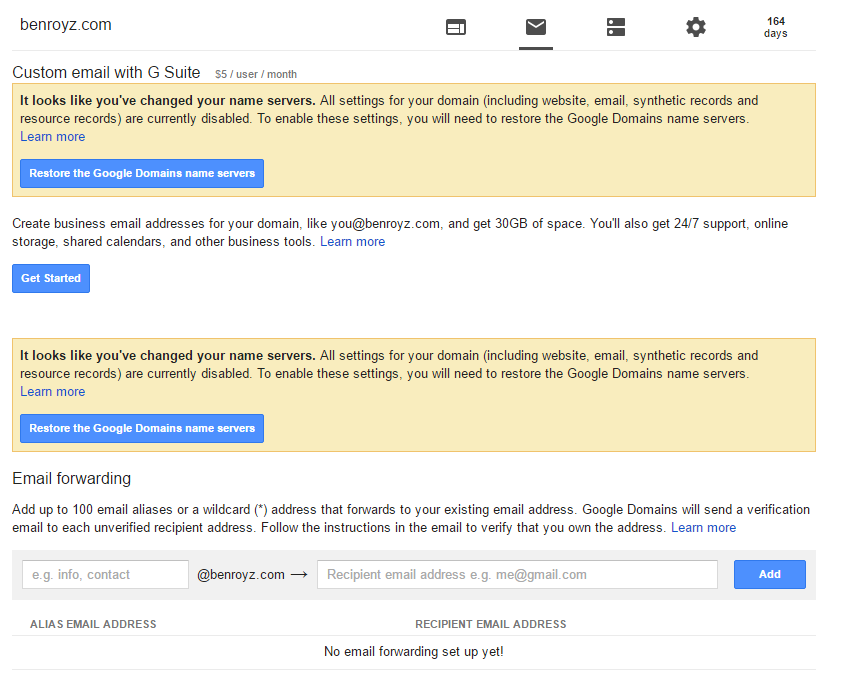Focus the Recipient email address field

pos(517,575)
